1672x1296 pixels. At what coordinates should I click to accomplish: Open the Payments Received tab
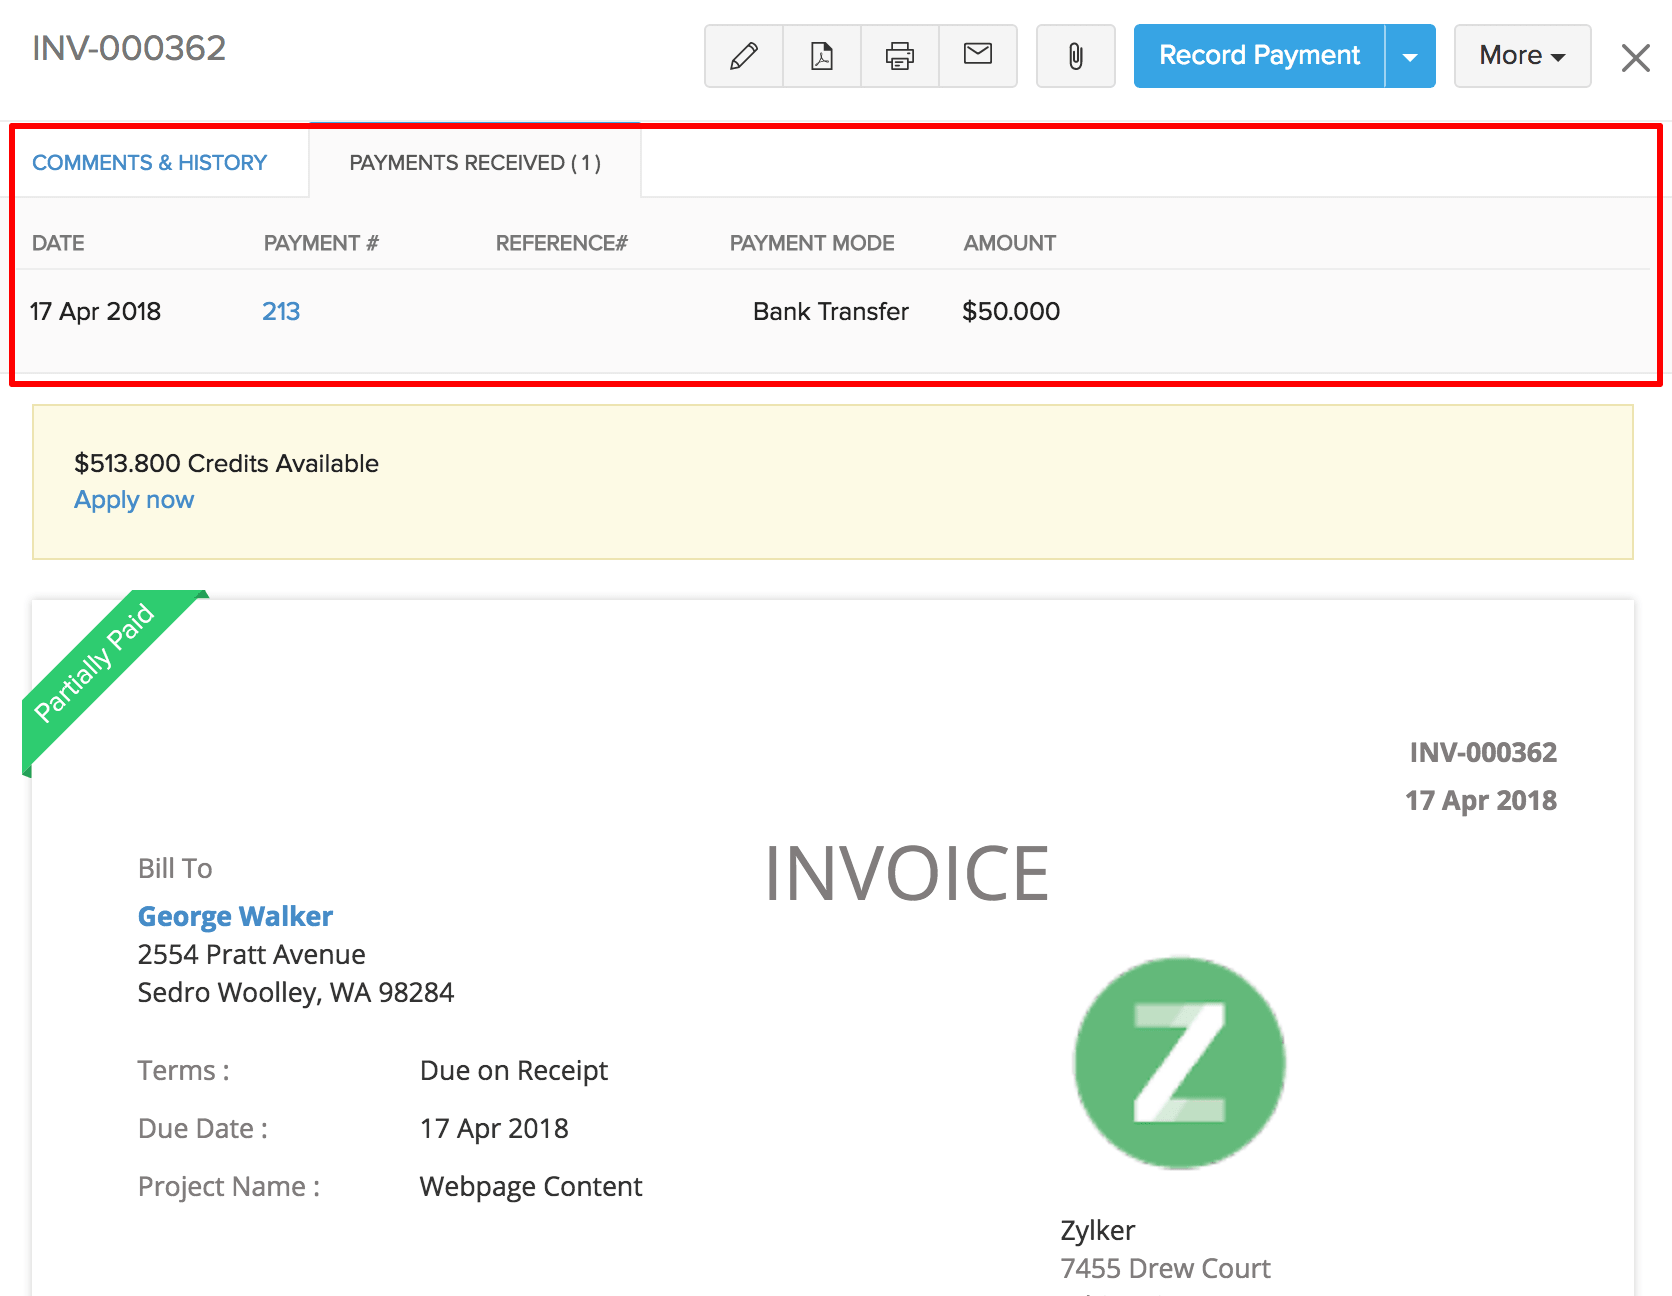(x=474, y=162)
